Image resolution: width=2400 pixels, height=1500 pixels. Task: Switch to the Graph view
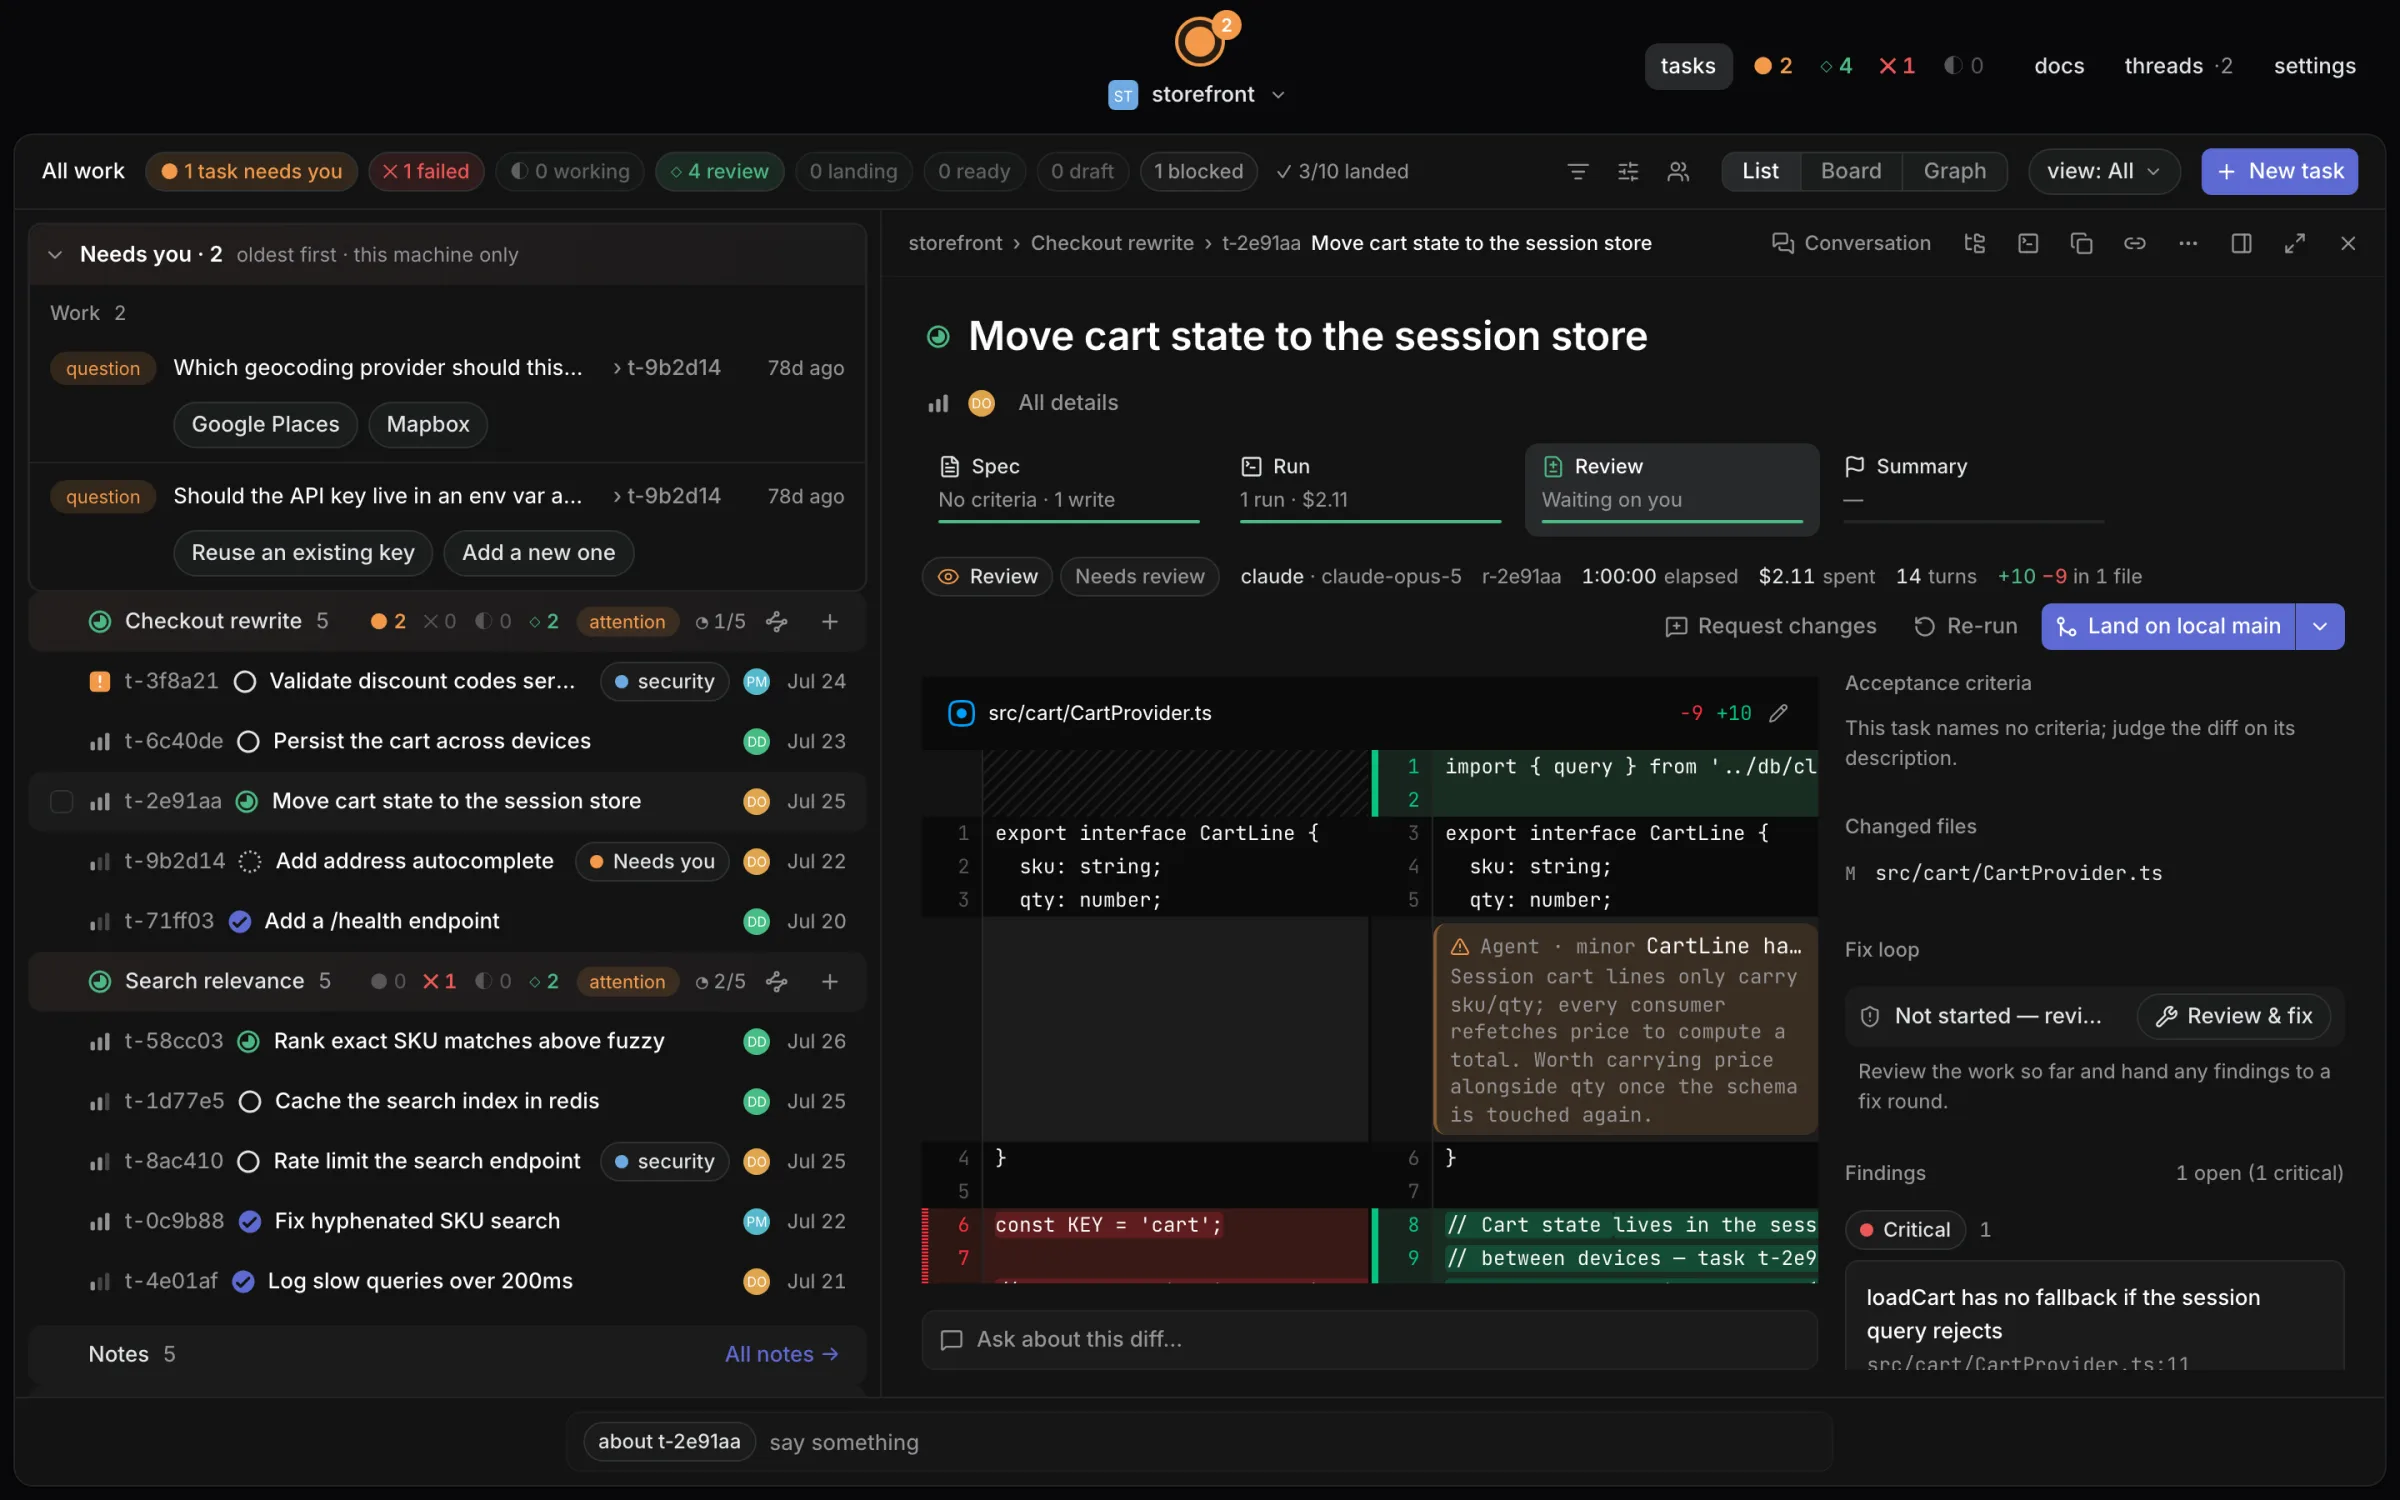pyautogui.click(x=1954, y=172)
